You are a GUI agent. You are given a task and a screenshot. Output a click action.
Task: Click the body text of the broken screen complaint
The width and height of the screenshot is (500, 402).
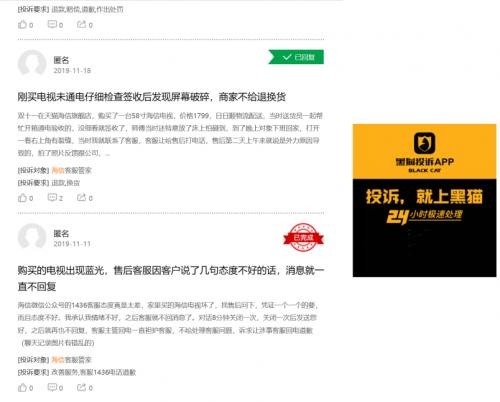point(170,134)
